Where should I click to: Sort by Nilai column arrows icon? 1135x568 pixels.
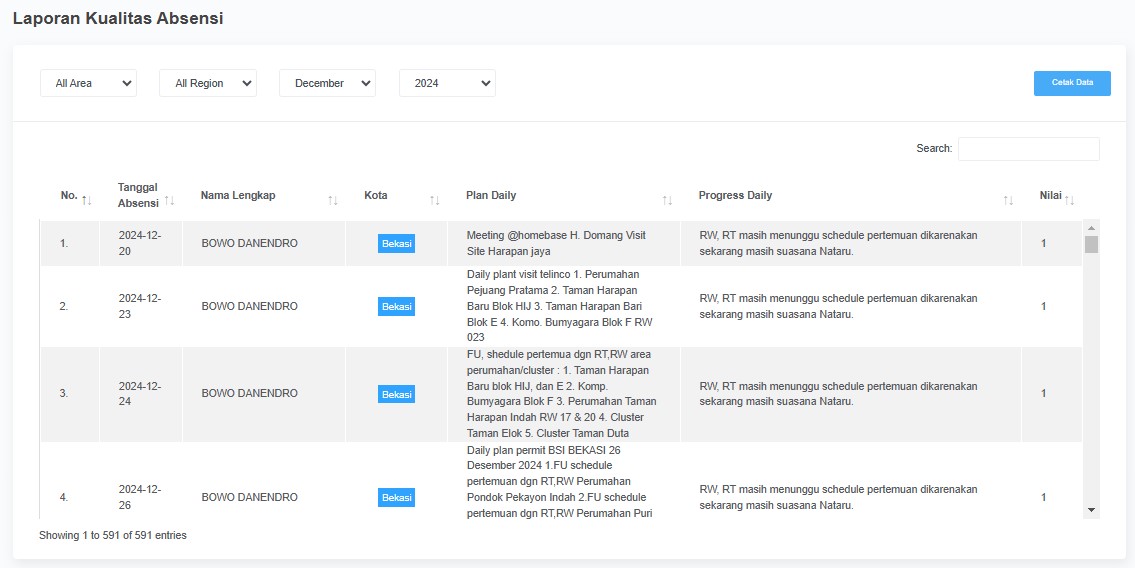pos(1069,201)
